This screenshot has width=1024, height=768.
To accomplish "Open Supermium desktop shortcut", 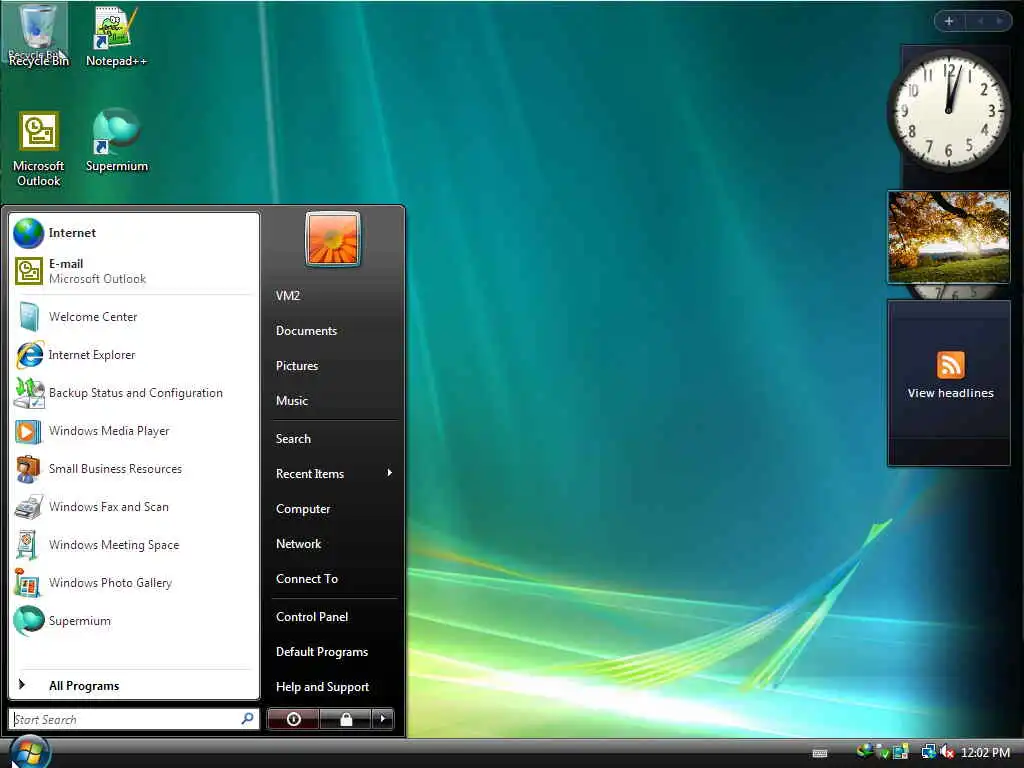I will [116, 140].
